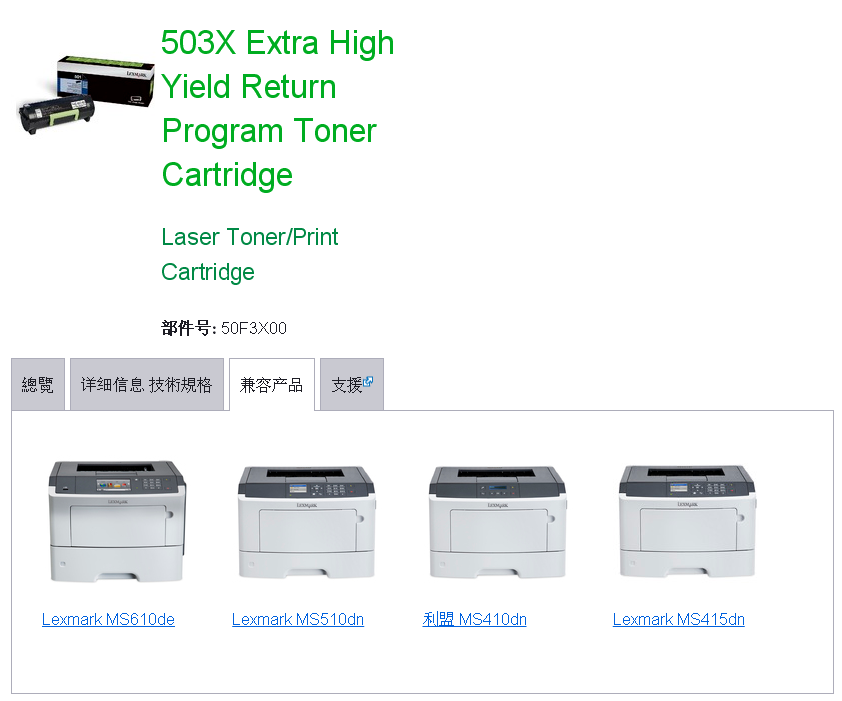Click the MS415dn printer image

pyautogui.click(x=687, y=522)
